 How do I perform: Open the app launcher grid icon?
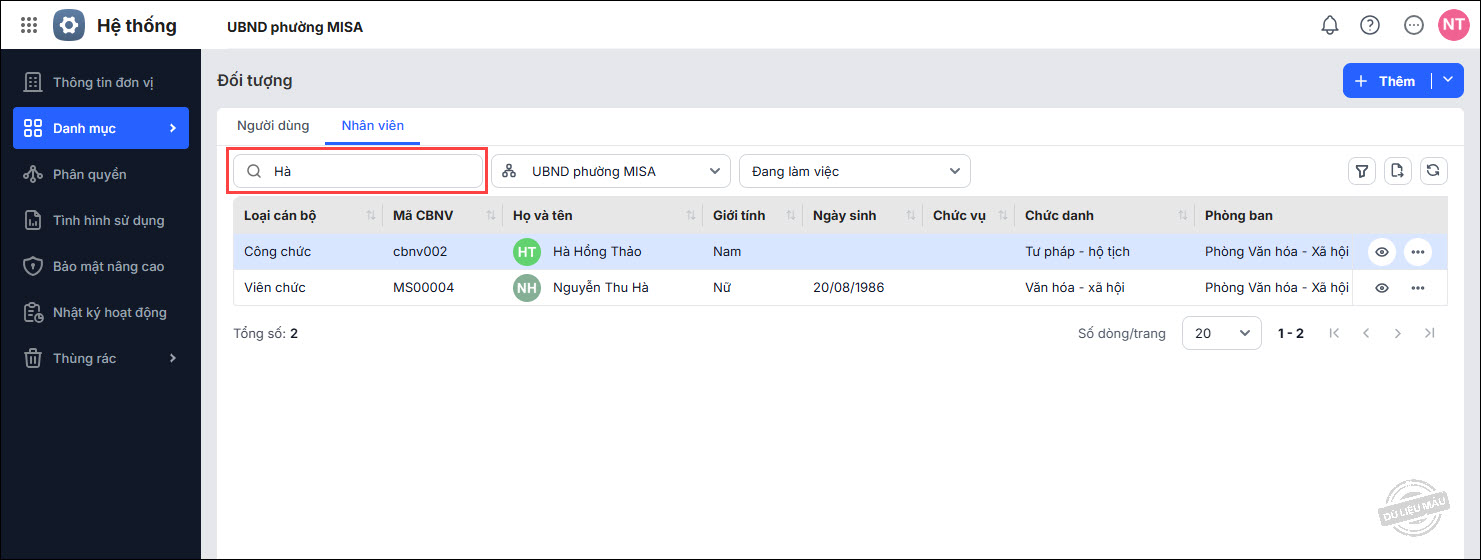pyautogui.click(x=29, y=26)
